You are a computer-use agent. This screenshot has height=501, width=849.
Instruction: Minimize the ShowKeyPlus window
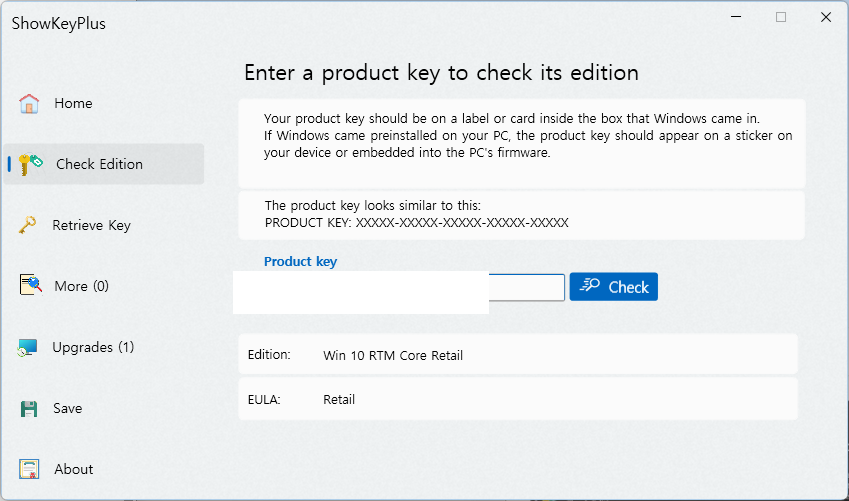tap(736, 17)
